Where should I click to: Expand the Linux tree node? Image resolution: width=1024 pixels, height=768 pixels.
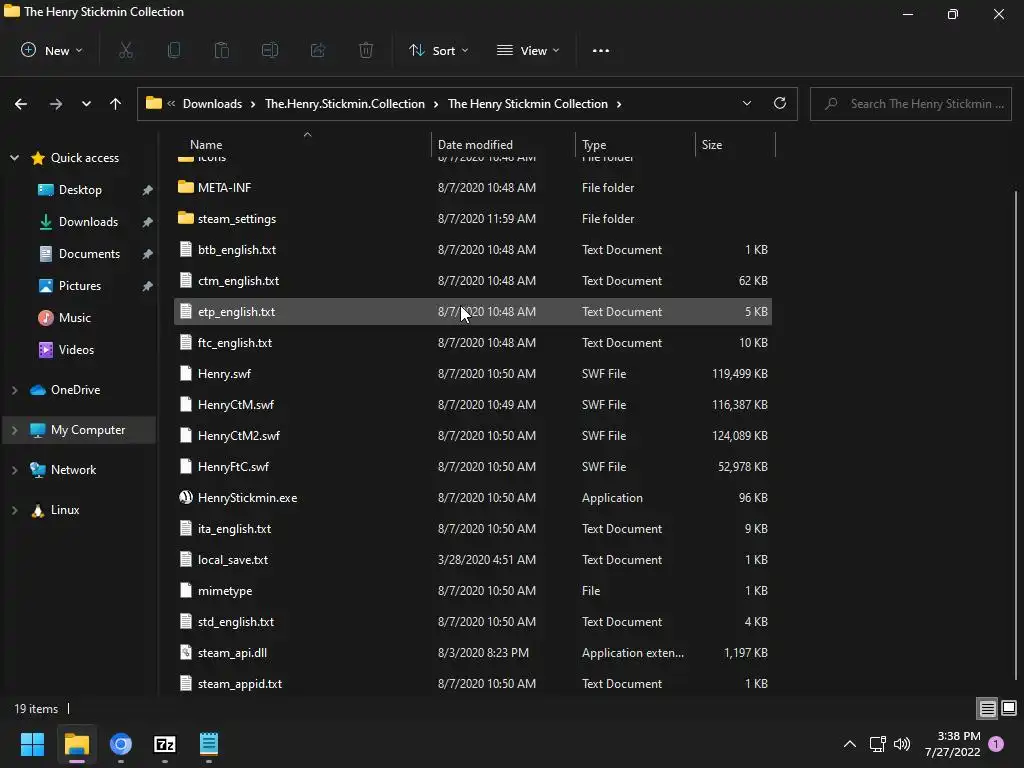[x=14, y=510]
